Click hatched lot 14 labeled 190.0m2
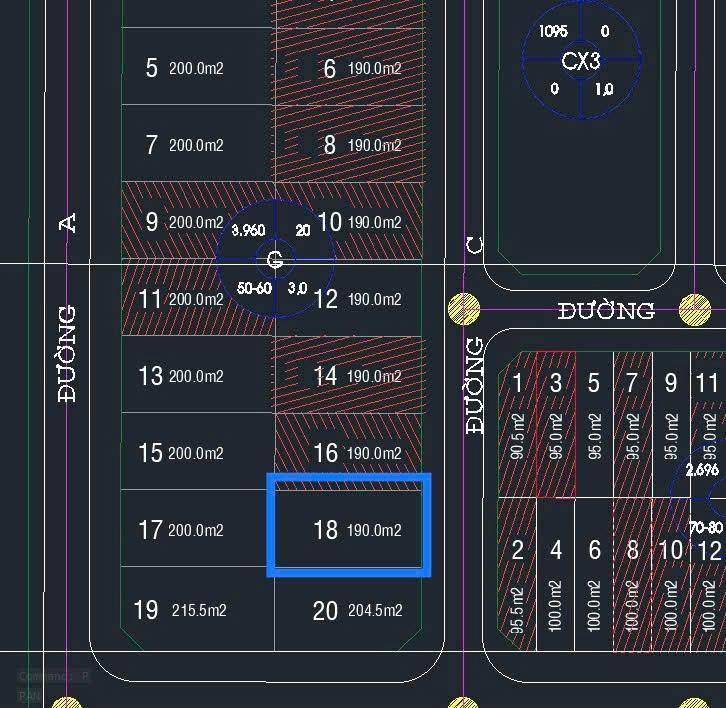This screenshot has width=726, height=708. click(349, 376)
